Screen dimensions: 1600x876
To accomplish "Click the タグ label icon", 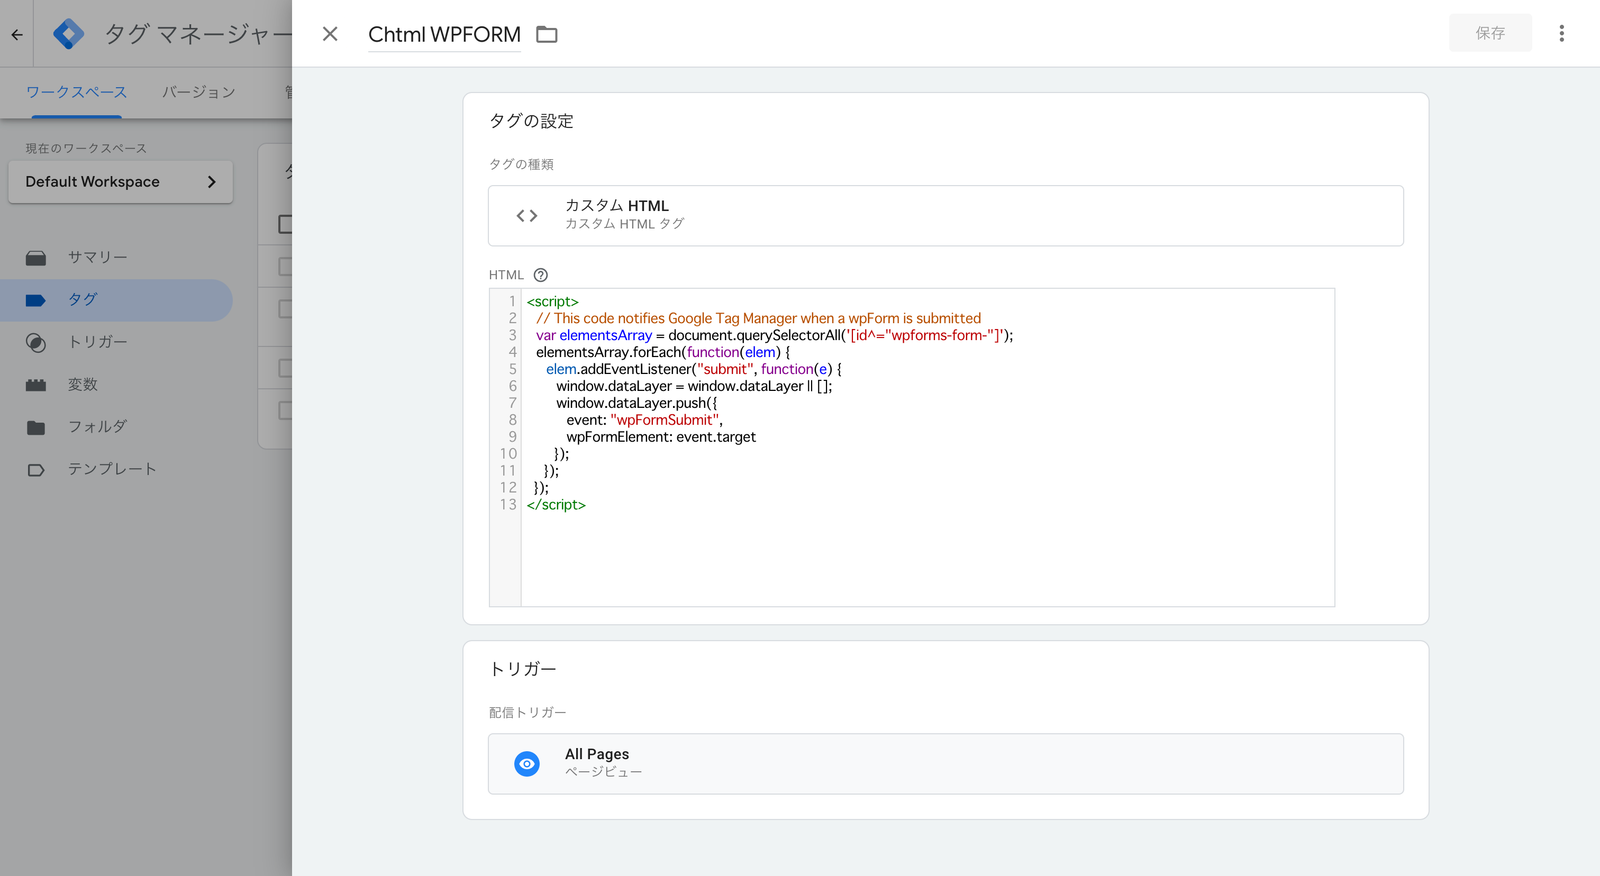I will (36, 300).
